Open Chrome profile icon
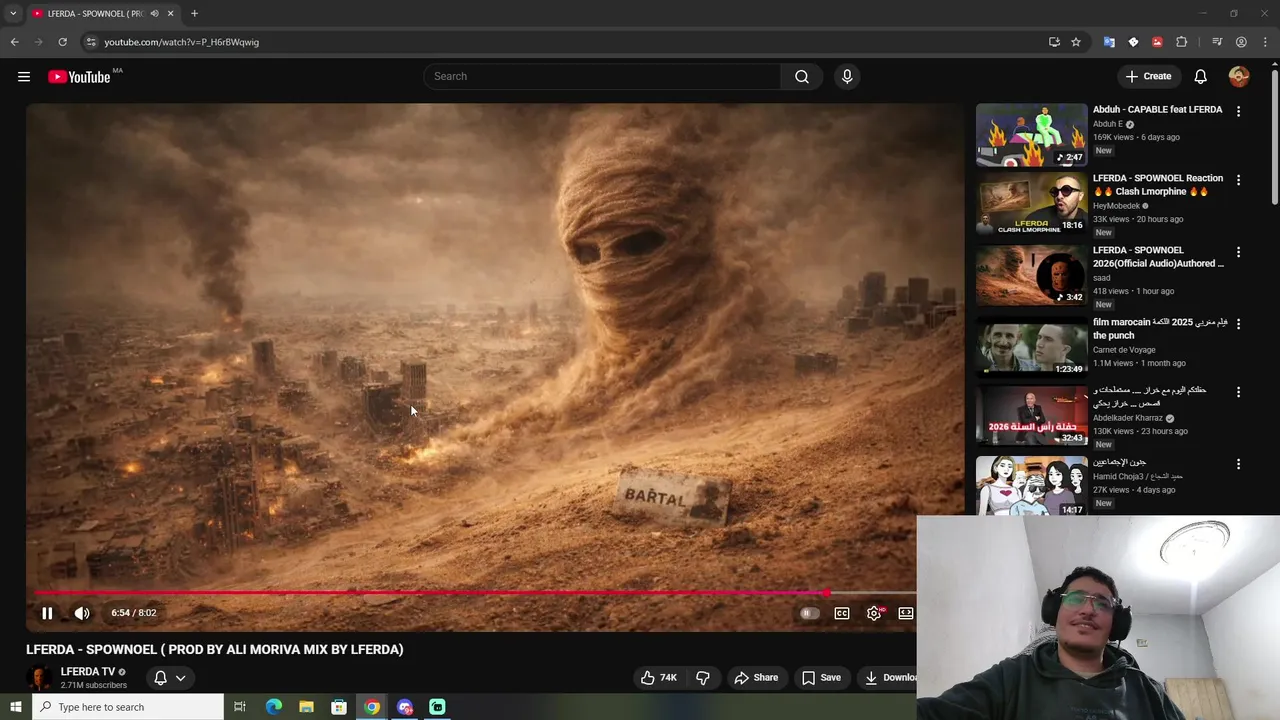The width and height of the screenshot is (1280, 720). [x=1241, y=42]
